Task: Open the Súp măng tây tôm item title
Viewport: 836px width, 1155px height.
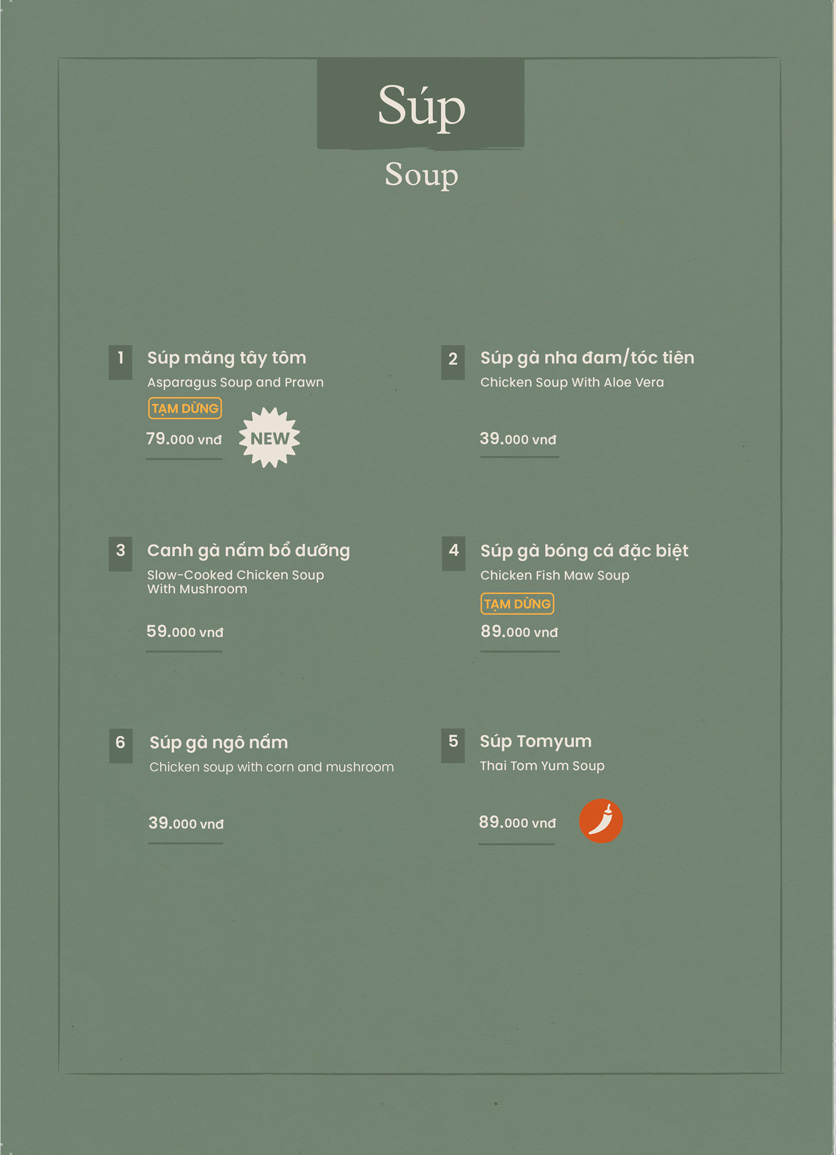Action: point(226,358)
